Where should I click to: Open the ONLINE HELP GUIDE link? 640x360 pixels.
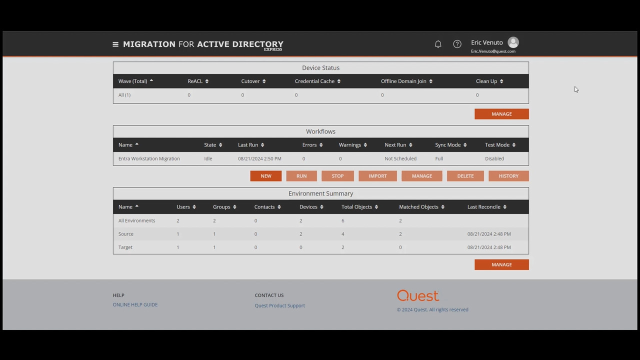(135, 305)
